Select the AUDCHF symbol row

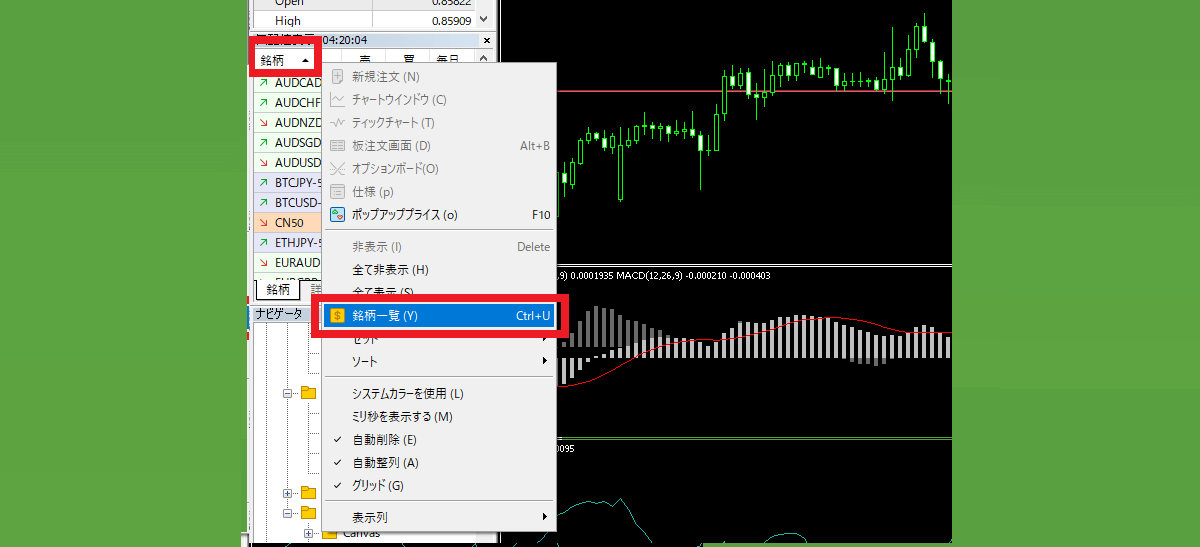289,103
